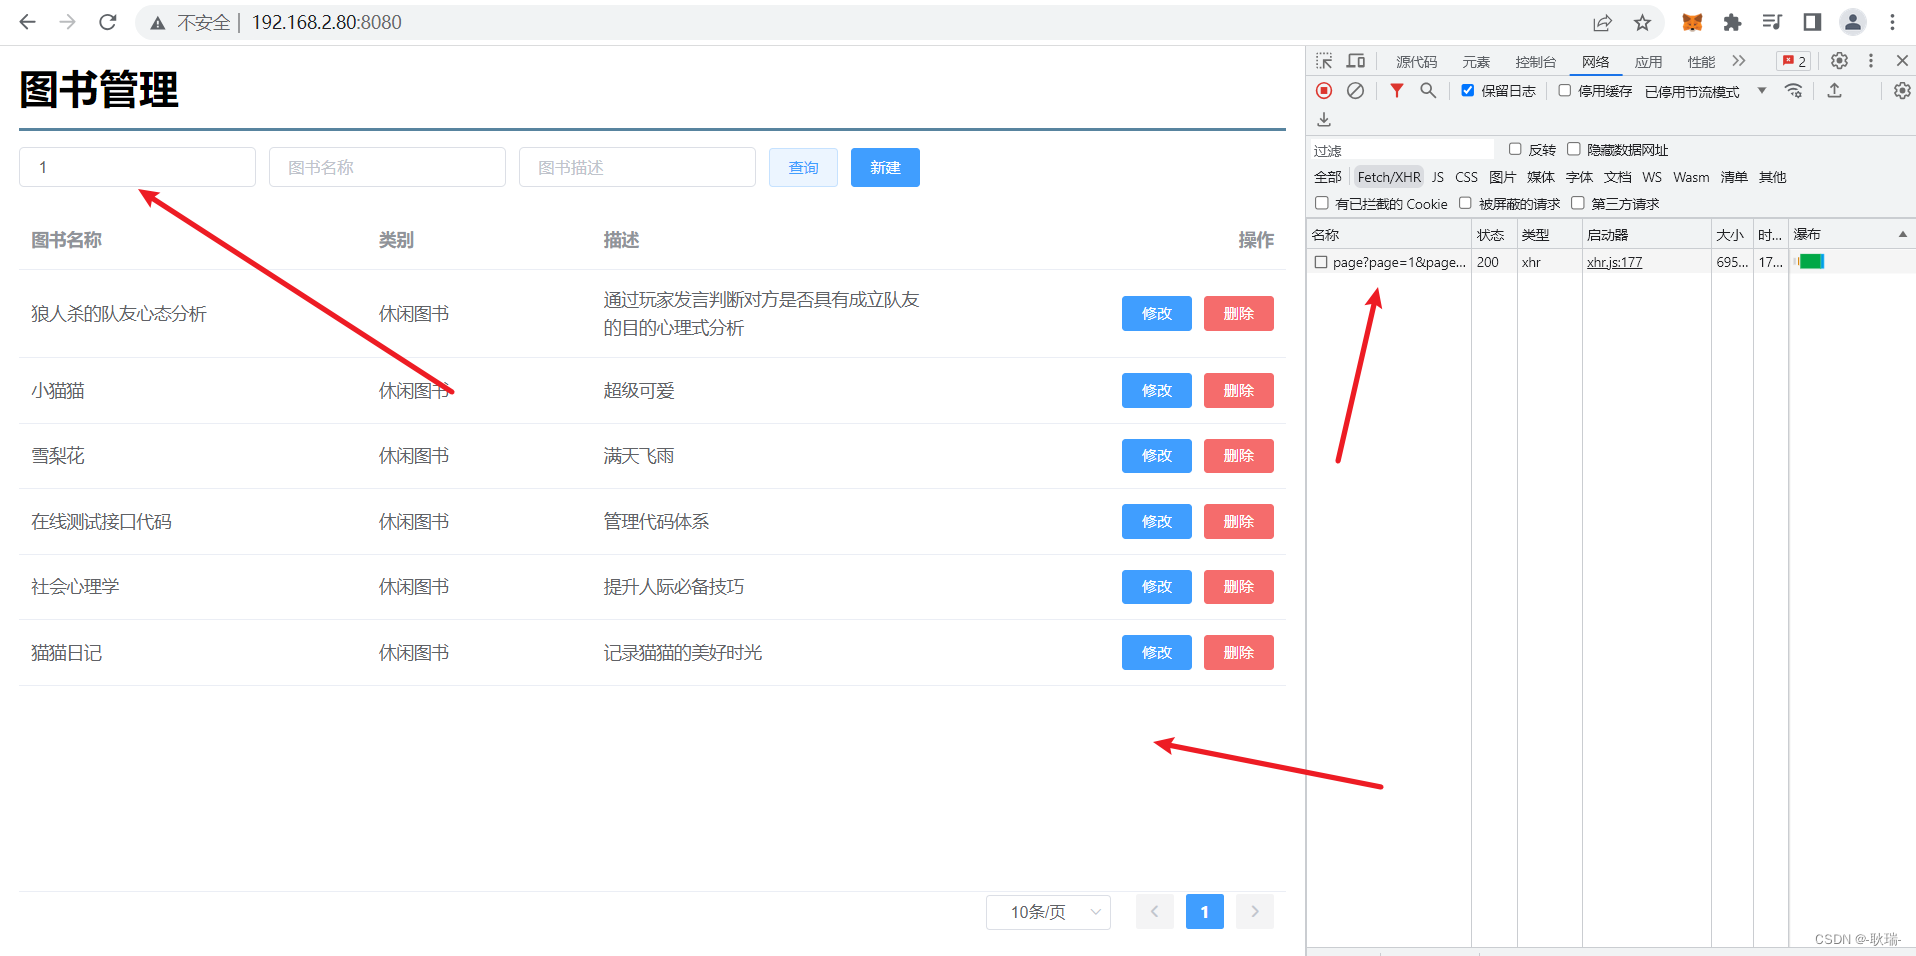Viewport: 1916px width, 956px height.
Task: Switch to the 元素 DevTools tab
Action: coord(1476,62)
